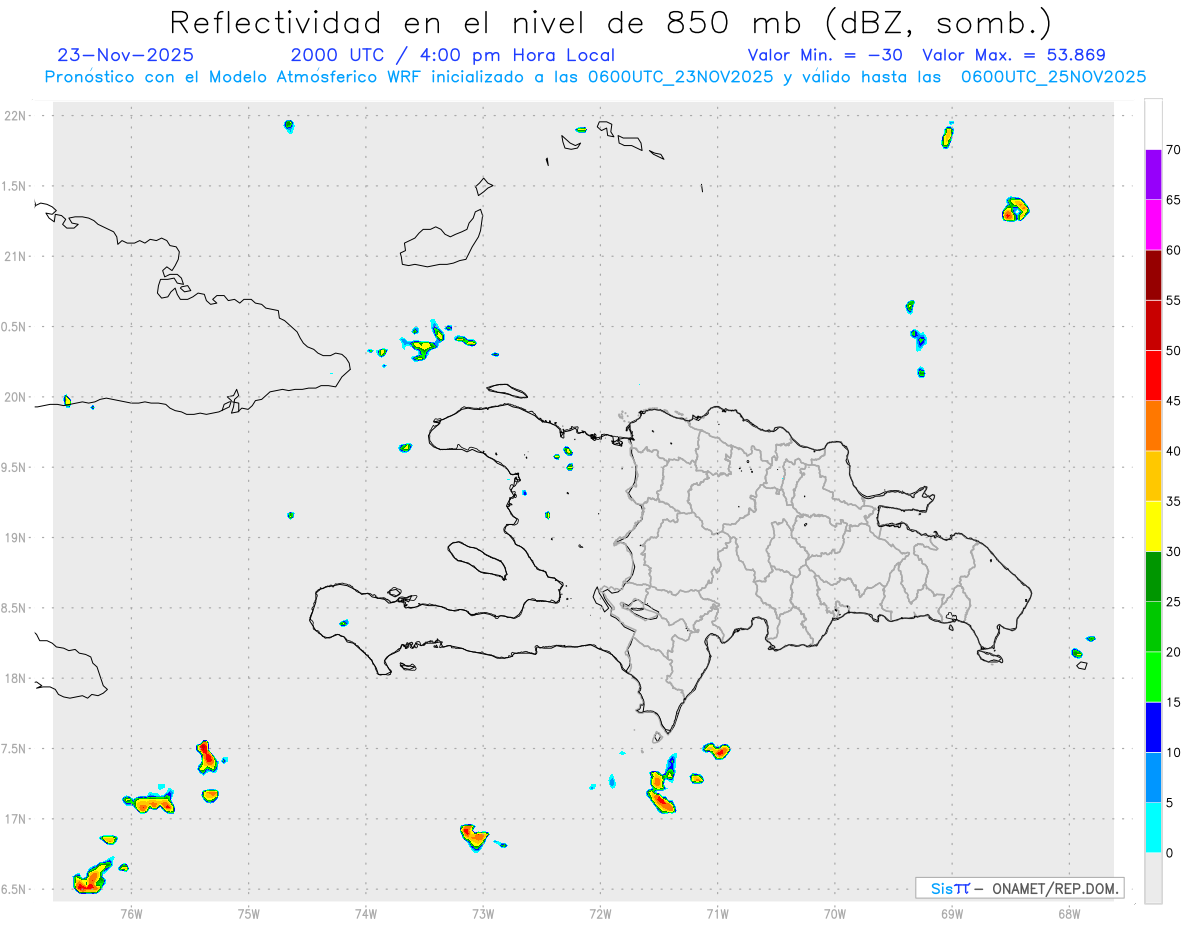Select the yellow 30–35 dBZ colorbar segment
The width and height of the screenshot is (1200, 927).
1153,526
